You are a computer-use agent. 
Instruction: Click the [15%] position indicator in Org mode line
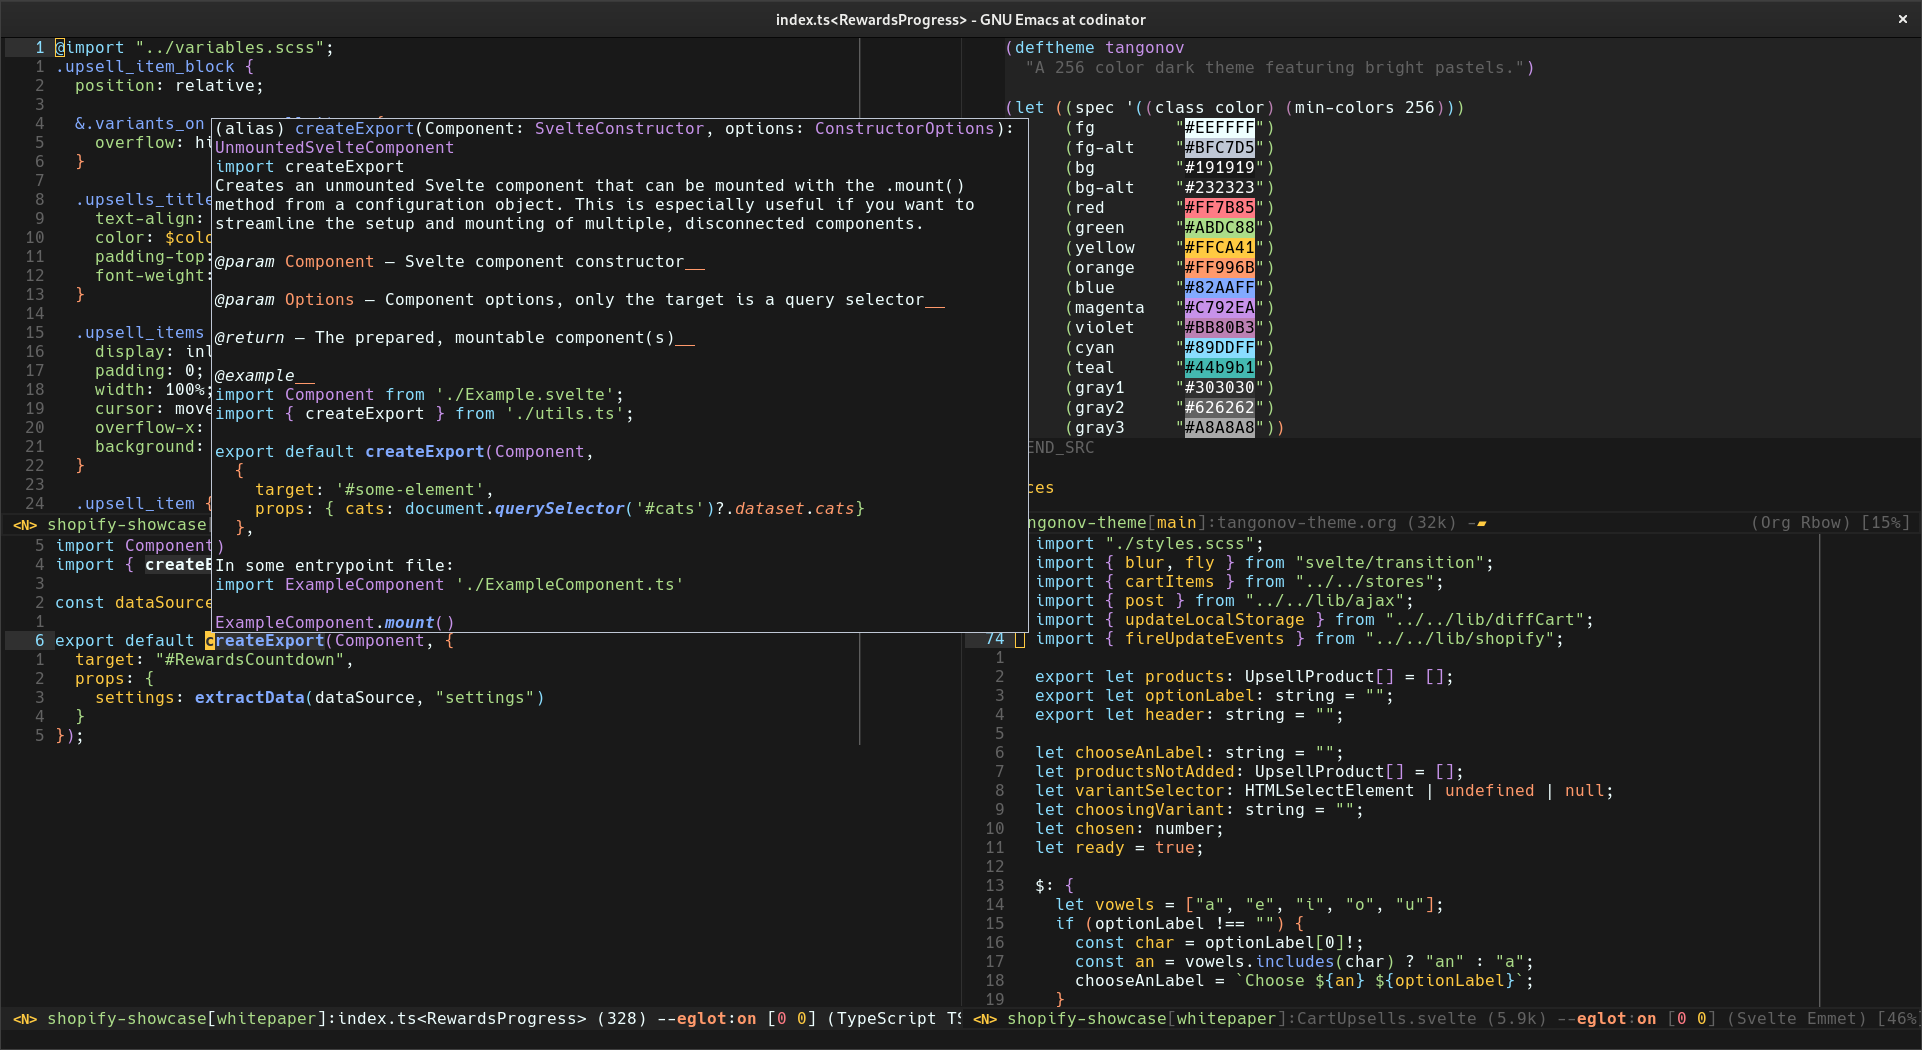tap(1886, 523)
